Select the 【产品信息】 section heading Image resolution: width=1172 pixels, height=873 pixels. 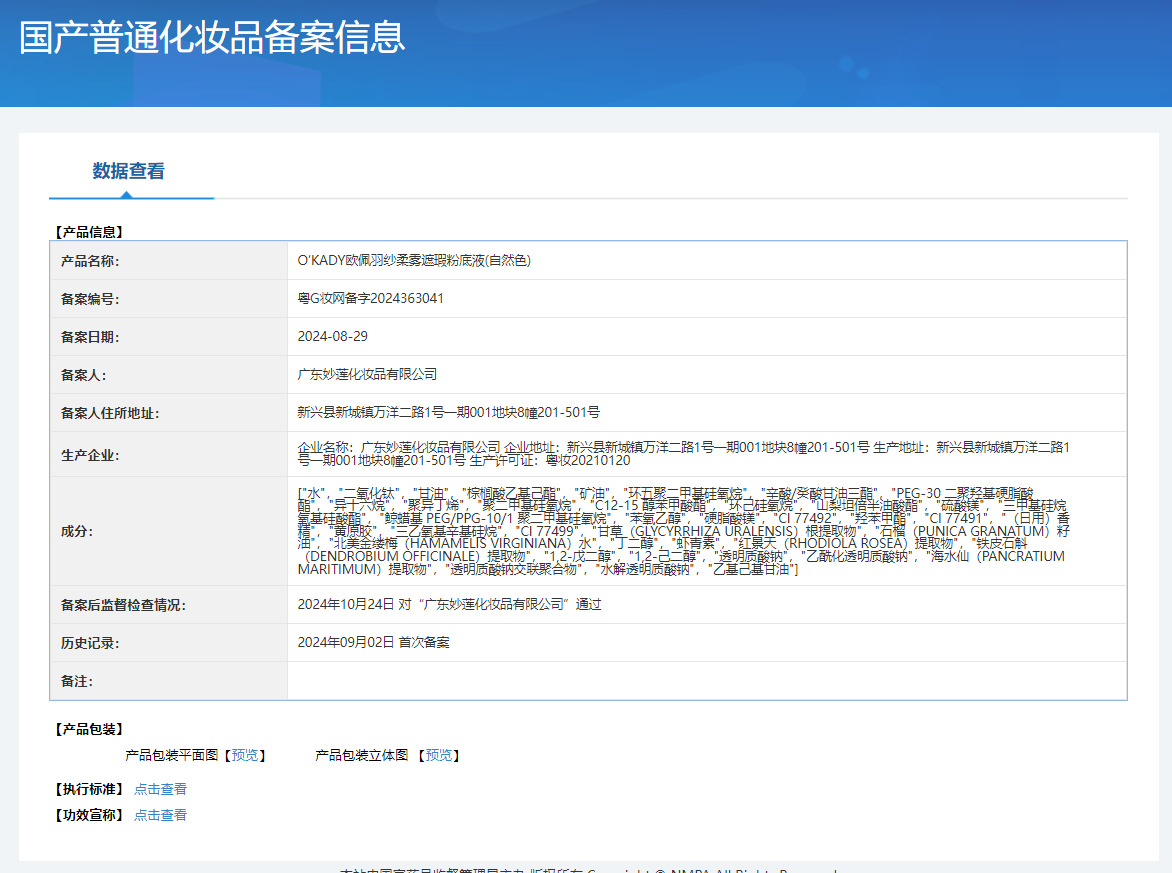89,232
